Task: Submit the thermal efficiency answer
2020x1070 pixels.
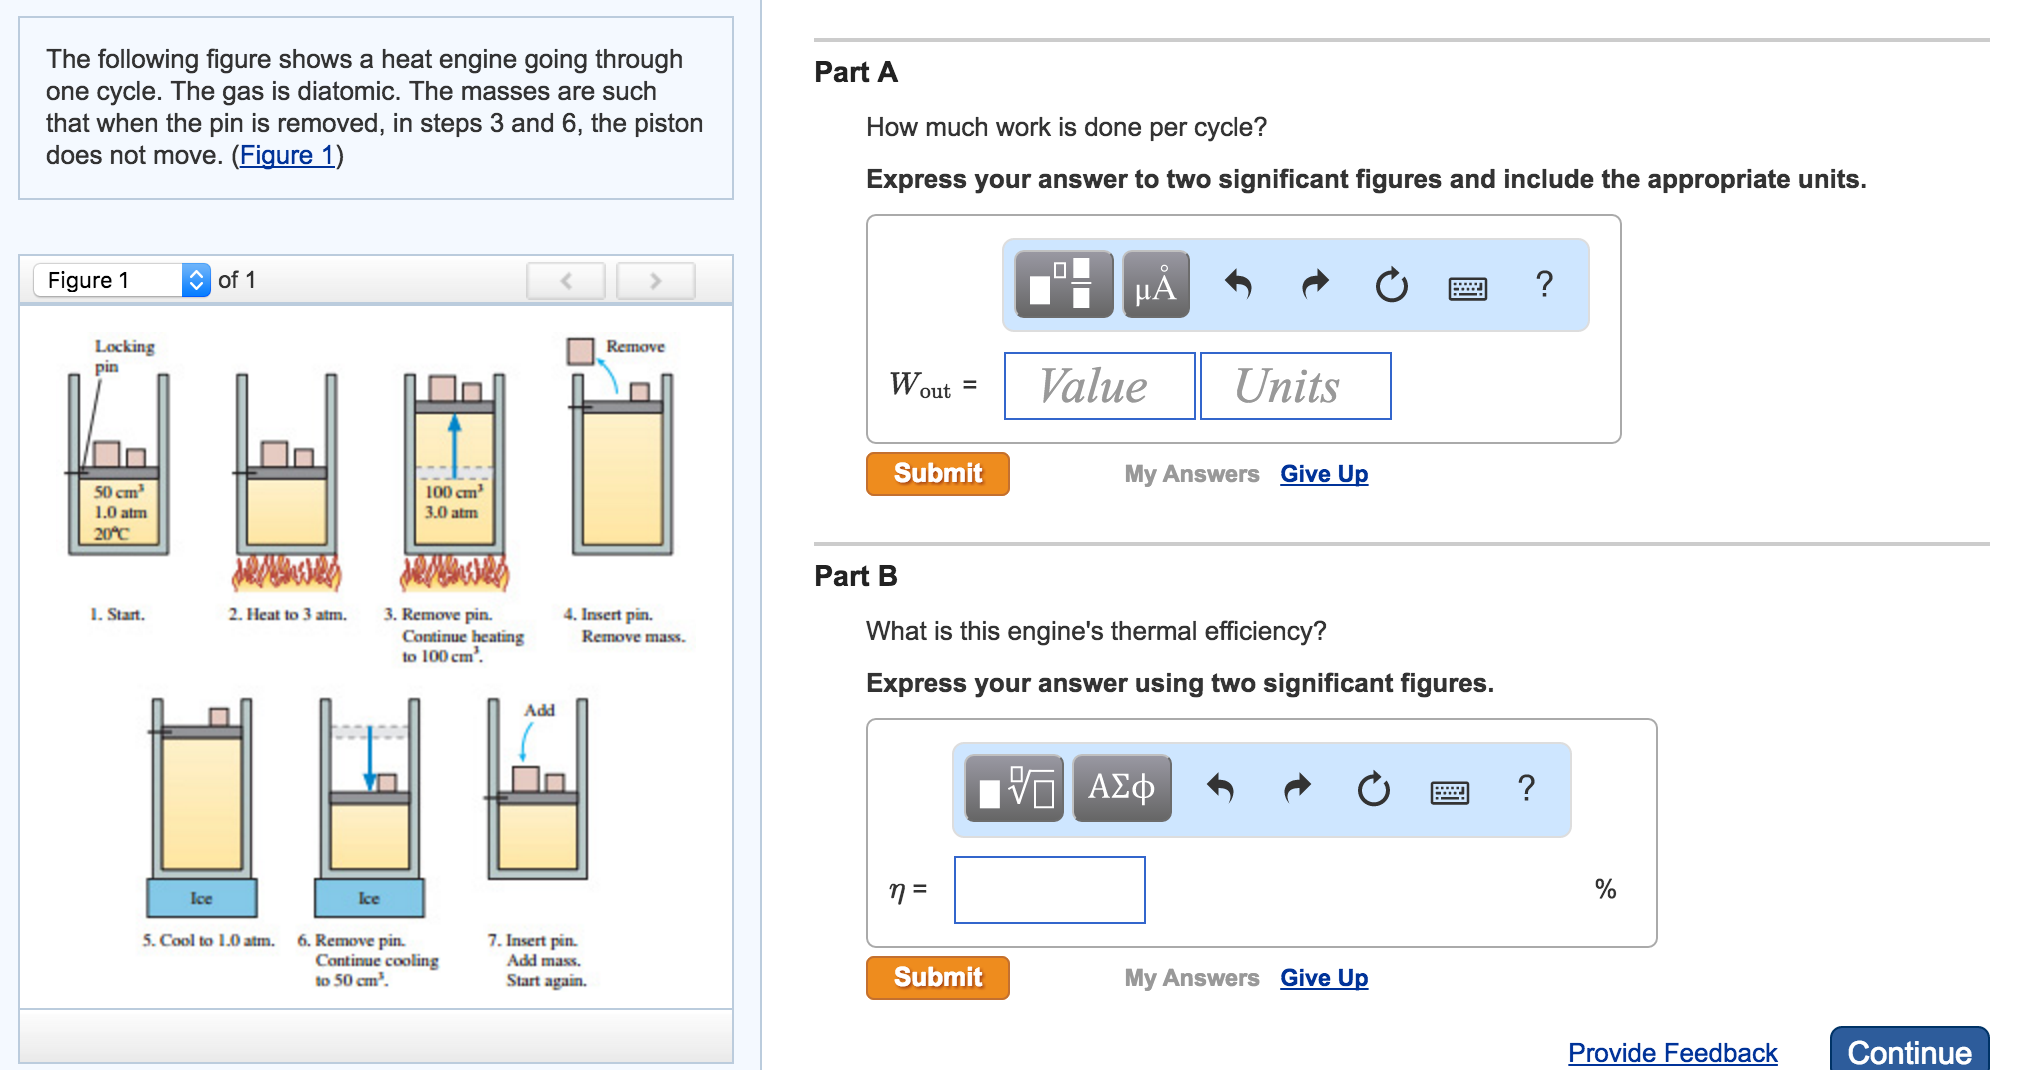Action: [937, 977]
